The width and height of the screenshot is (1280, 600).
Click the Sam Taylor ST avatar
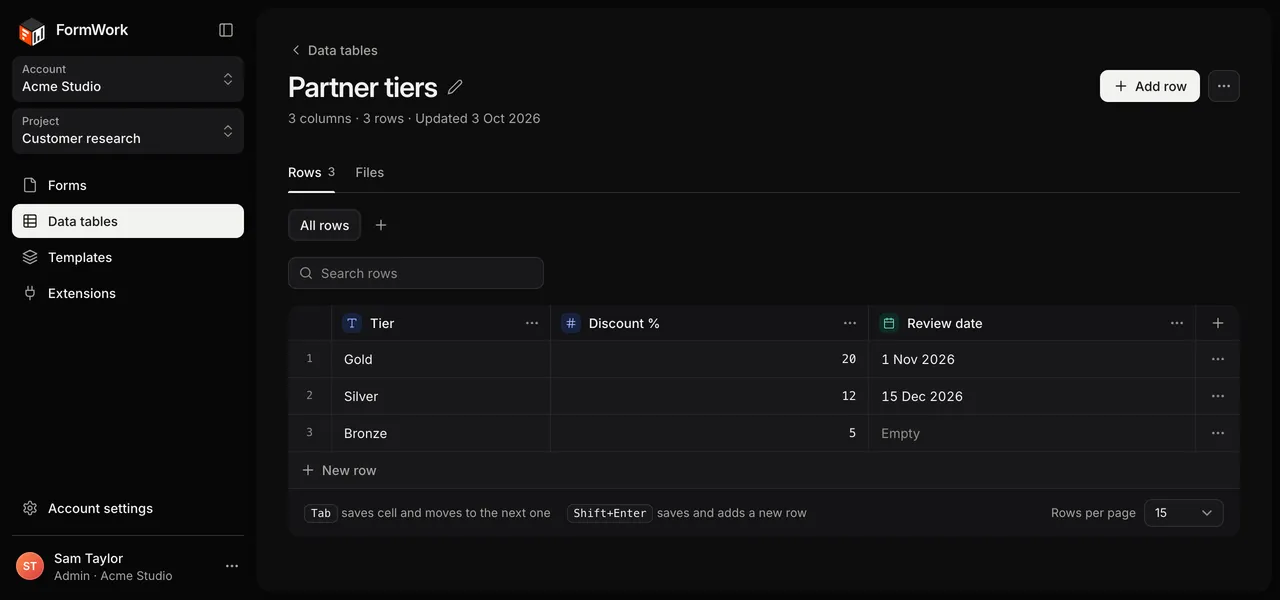30,566
